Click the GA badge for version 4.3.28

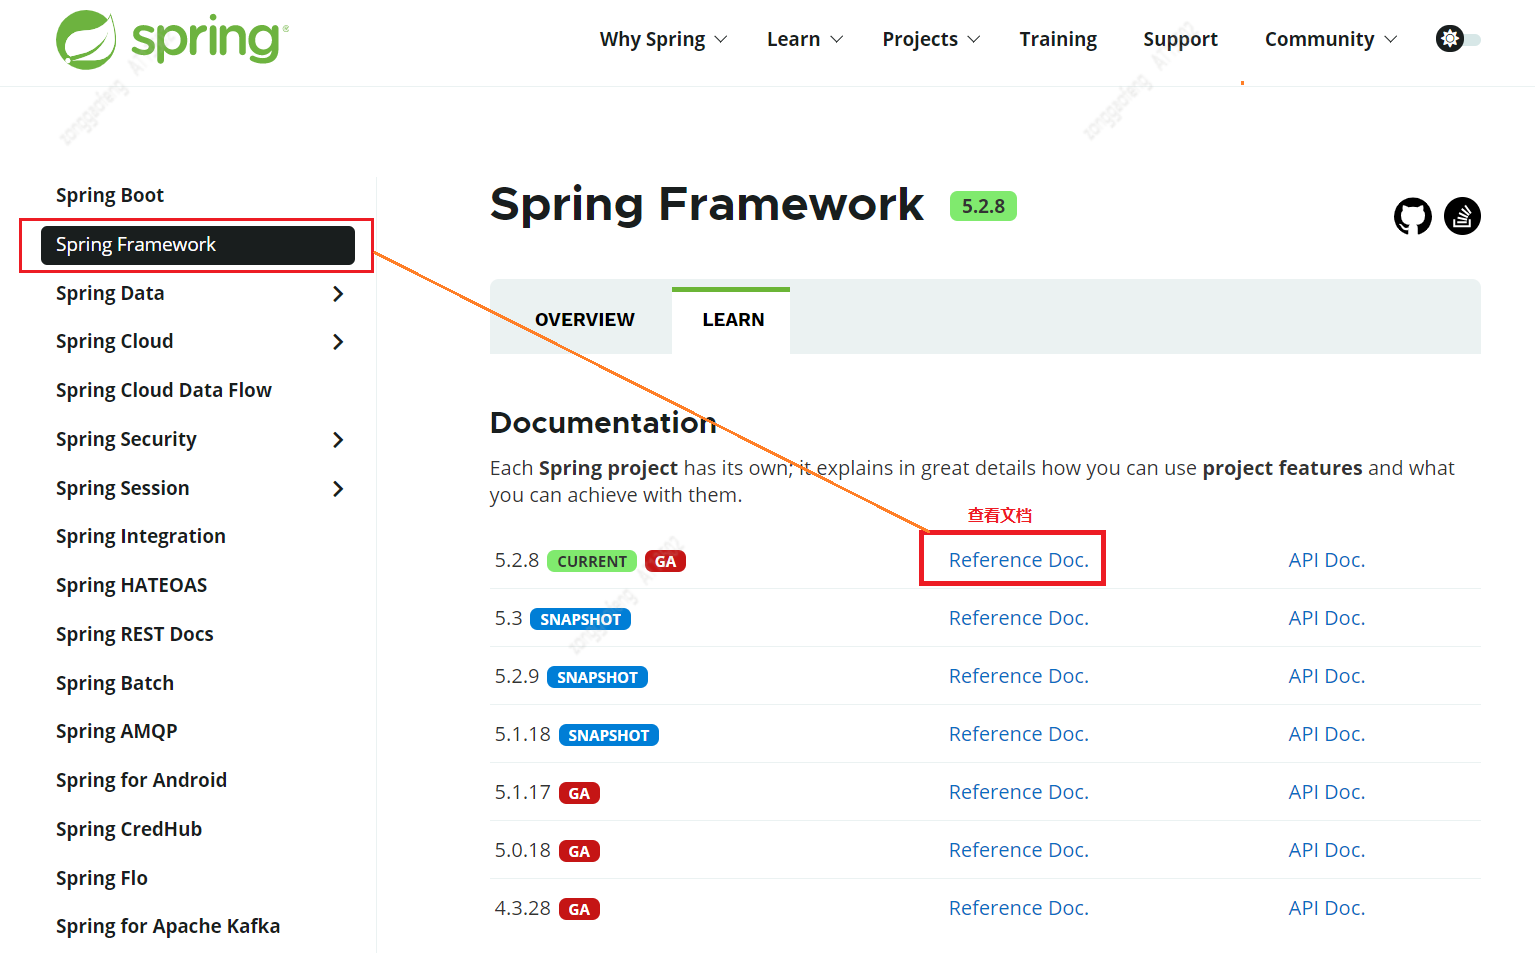click(579, 908)
